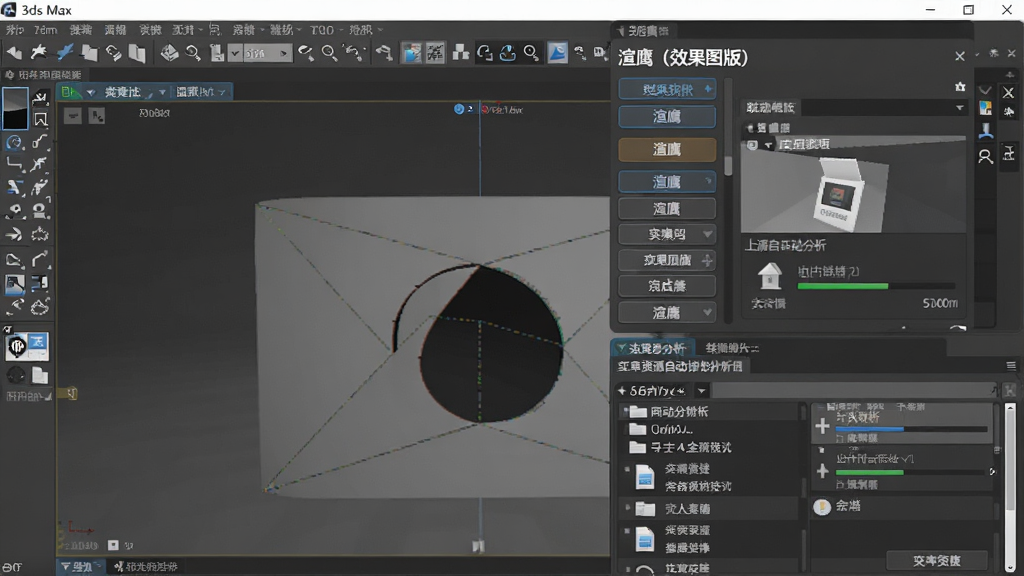Click the small yellow icon at viewport left edge
Viewport: 1024px width, 576px height.
[71, 393]
